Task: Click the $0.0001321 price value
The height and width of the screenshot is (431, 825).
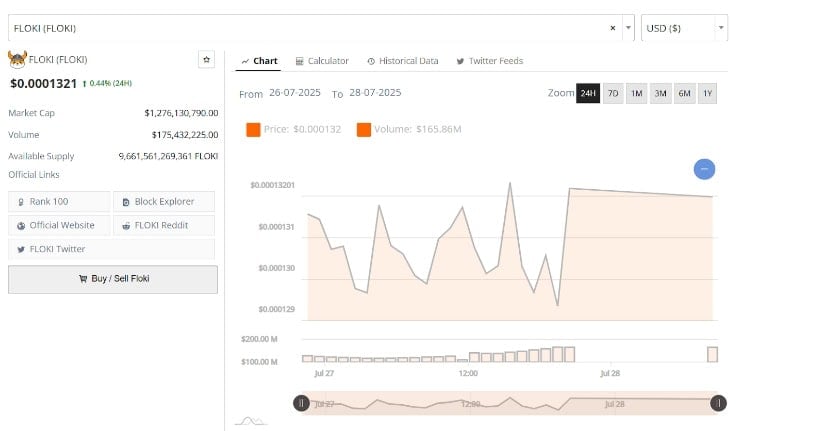Action: coord(44,84)
